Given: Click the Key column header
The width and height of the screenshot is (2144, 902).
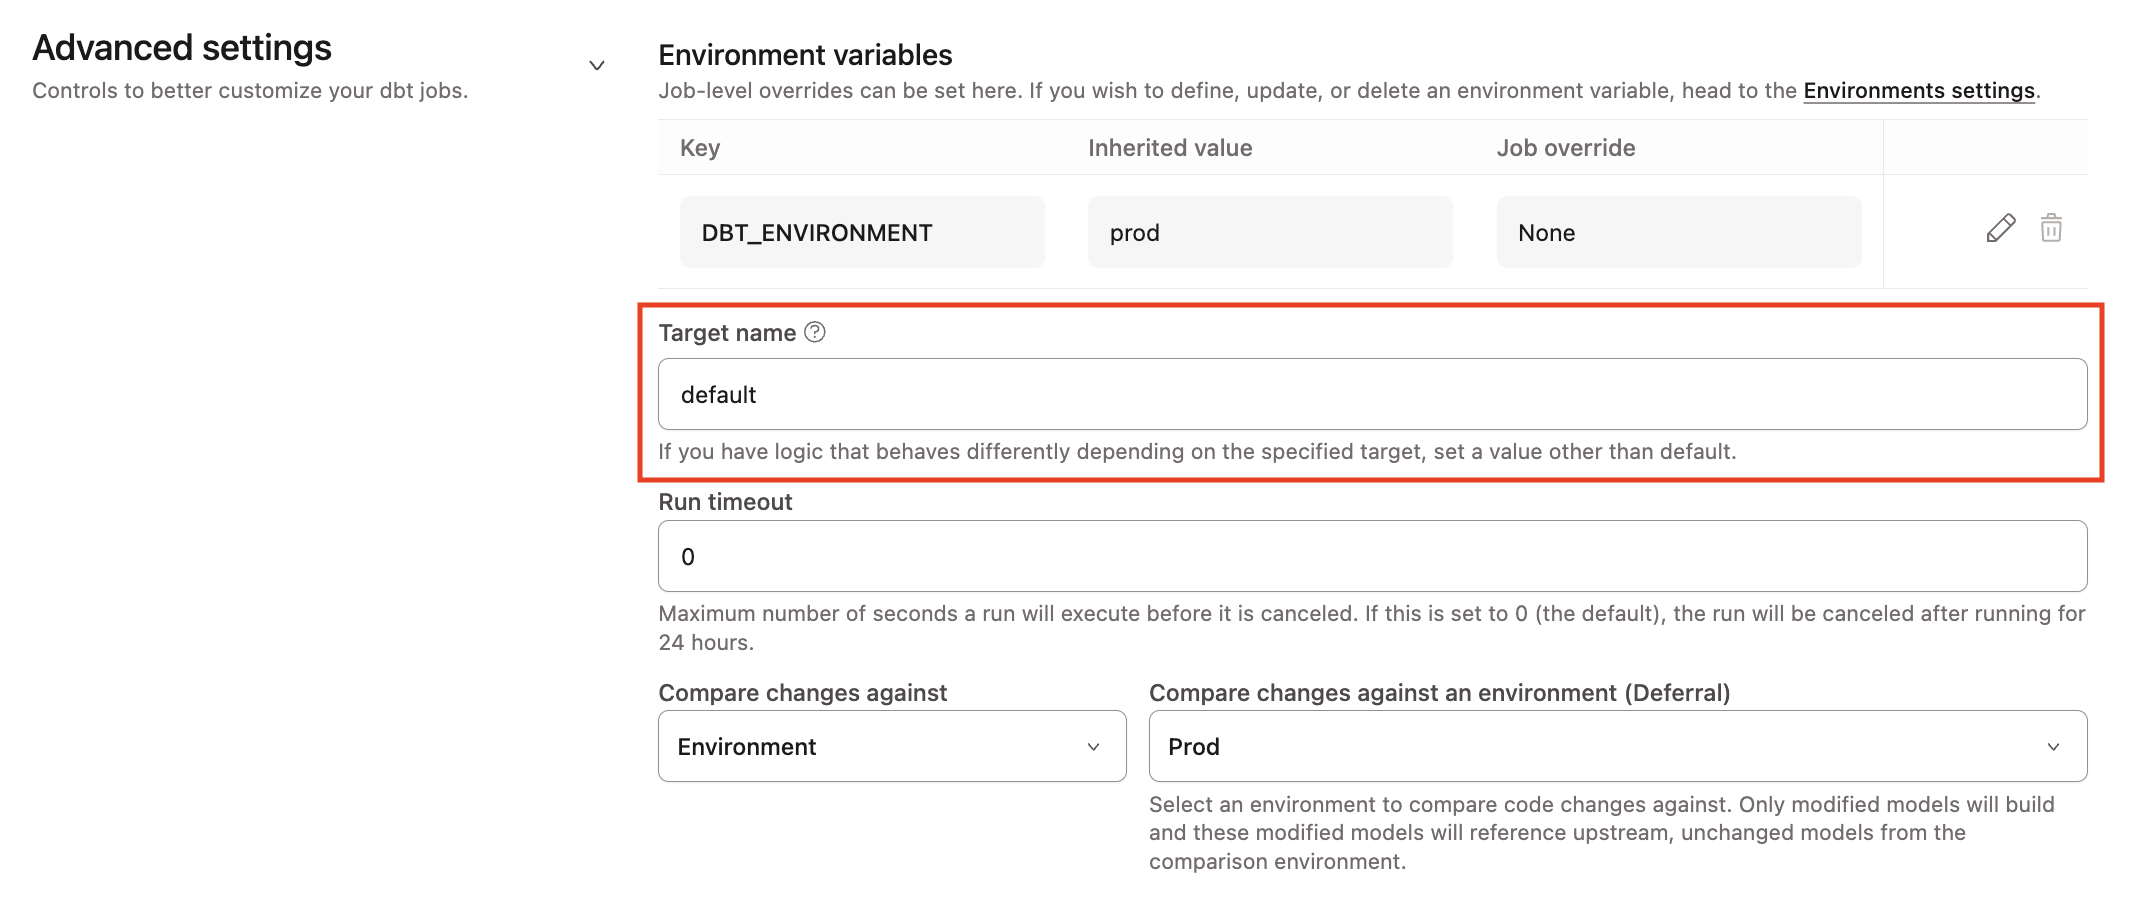Looking at the screenshot, I should [699, 147].
